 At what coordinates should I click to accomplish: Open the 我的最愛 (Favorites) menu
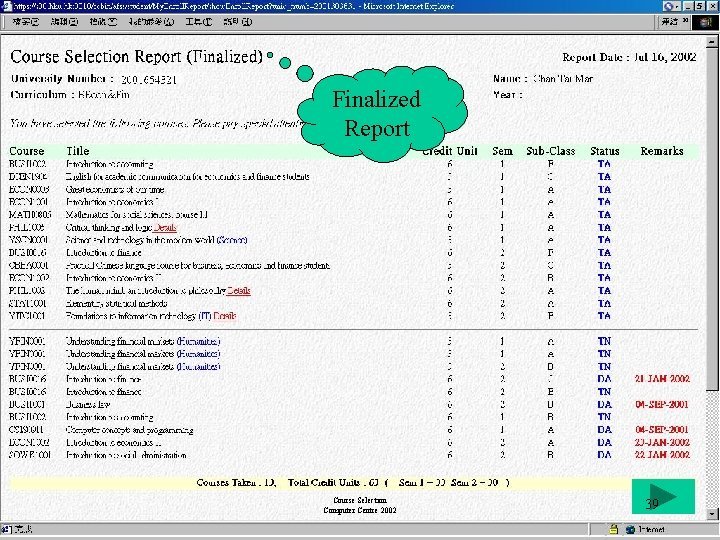(x=151, y=22)
